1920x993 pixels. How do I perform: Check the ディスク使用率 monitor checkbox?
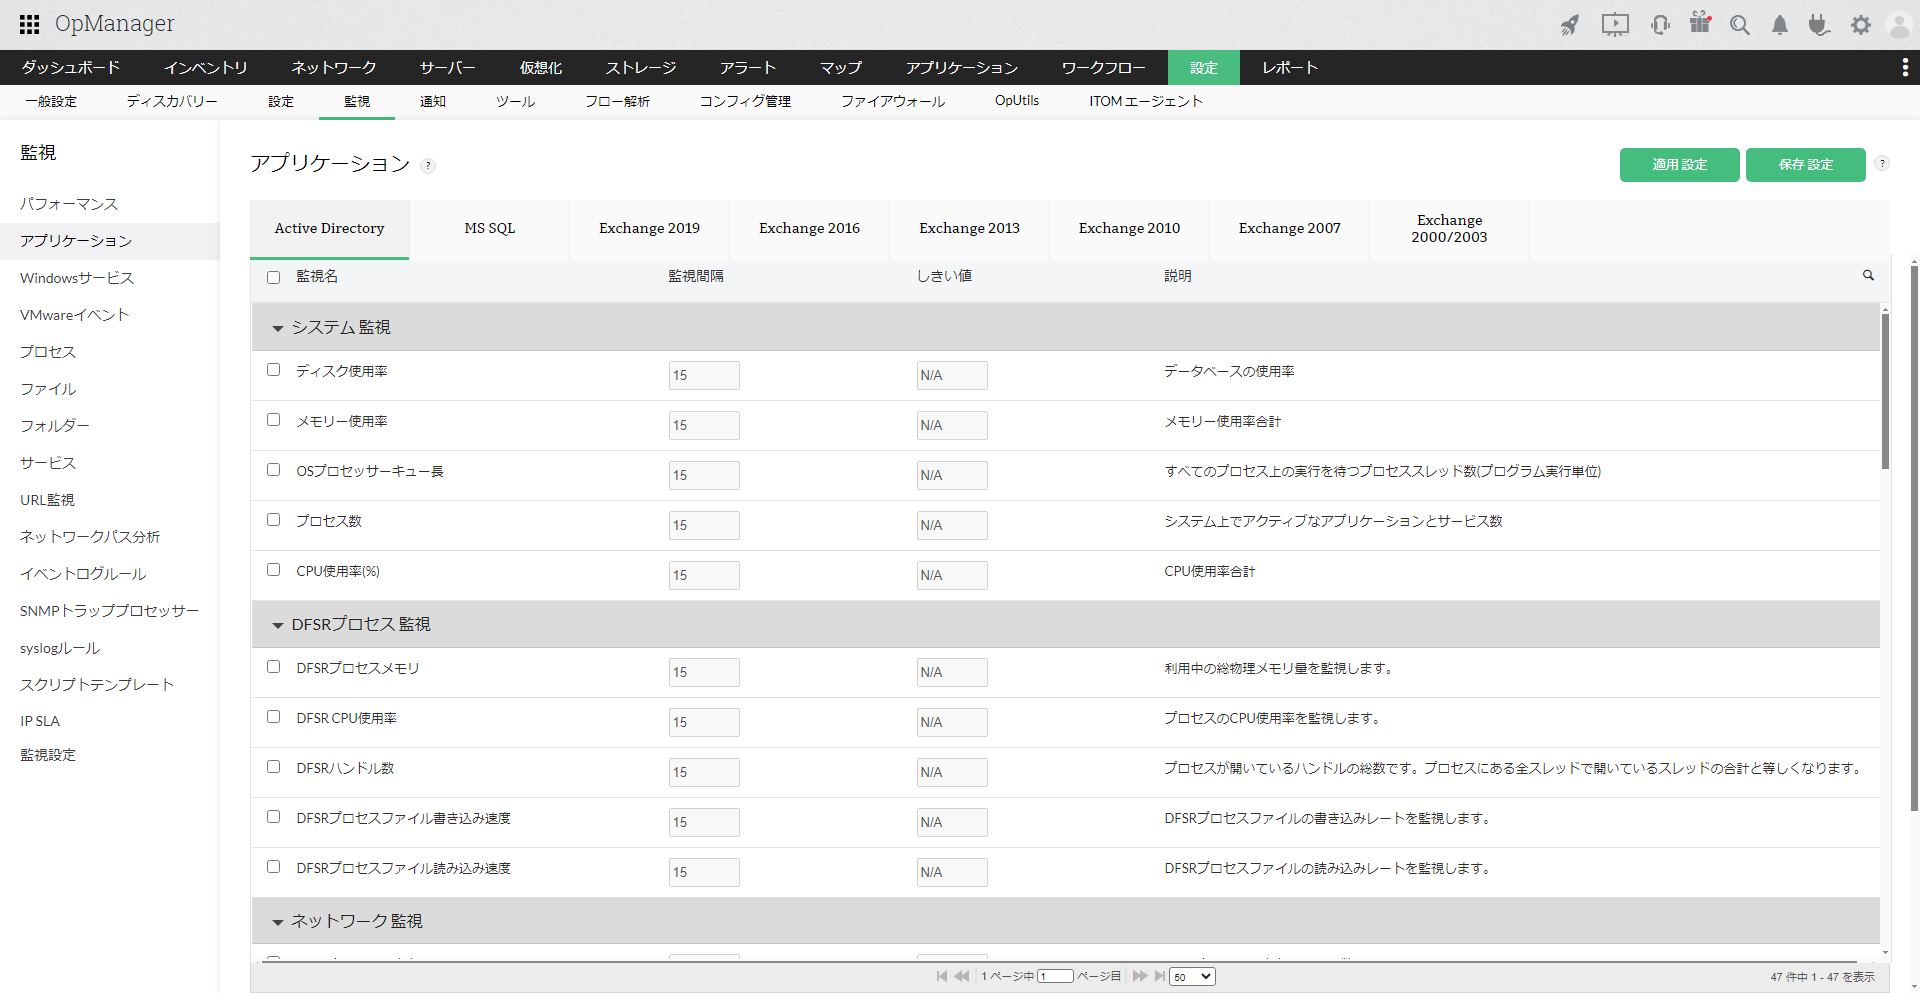click(x=273, y=370)
